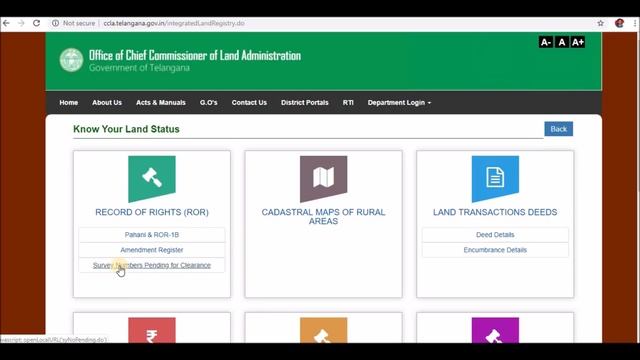
Task: Click the blue Land Transactions Deeds document icon
Action: (495, 179)
